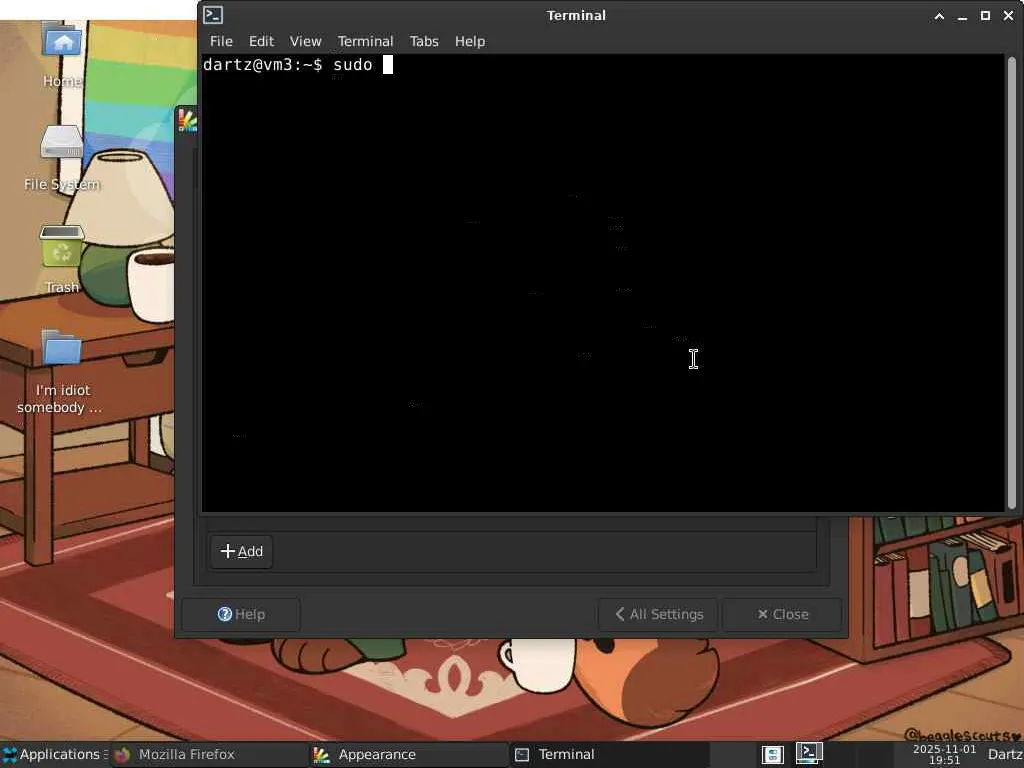1024x768 pixels.
Task: Go back to All Settings in Appearance window
Action: (658, 615)
